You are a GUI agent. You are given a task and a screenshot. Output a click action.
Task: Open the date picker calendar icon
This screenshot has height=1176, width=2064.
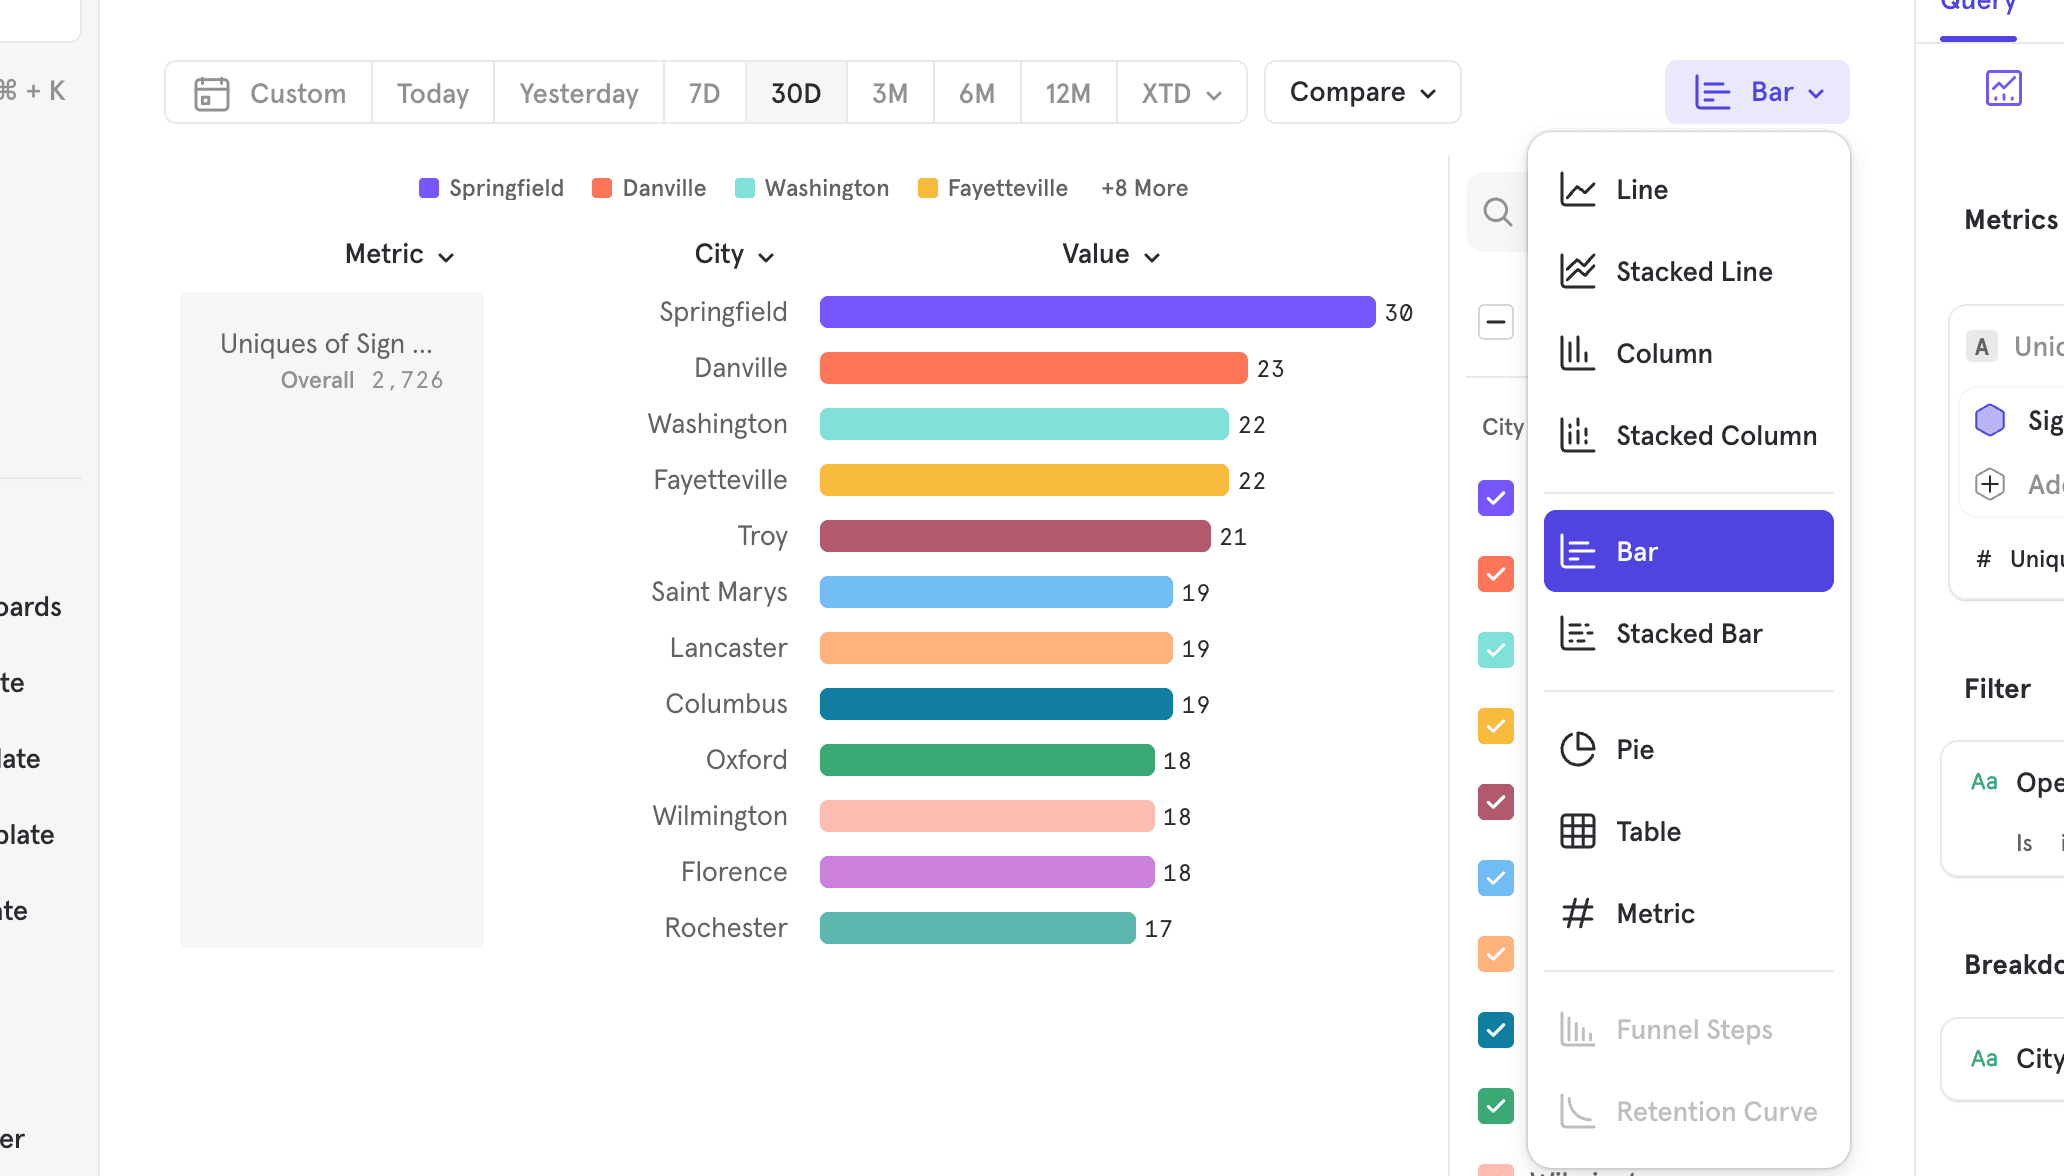click(x=211, y=92)
